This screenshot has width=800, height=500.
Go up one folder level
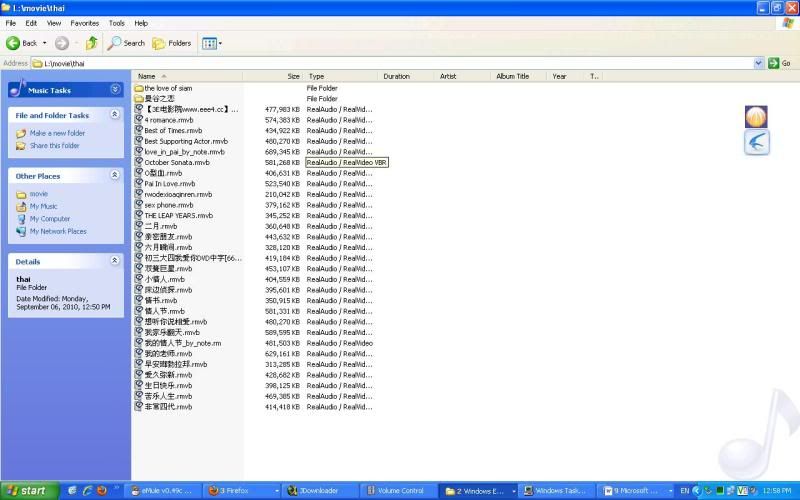point(92,43)
